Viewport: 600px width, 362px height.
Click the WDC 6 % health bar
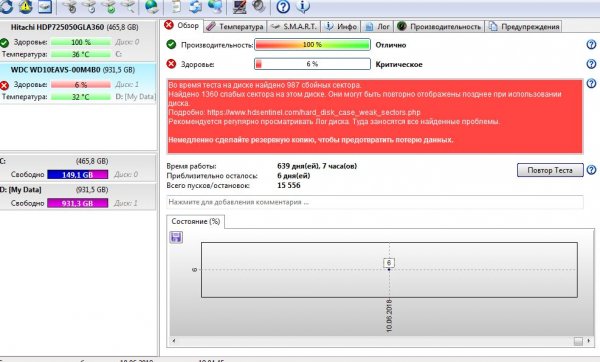click(81, 85)
